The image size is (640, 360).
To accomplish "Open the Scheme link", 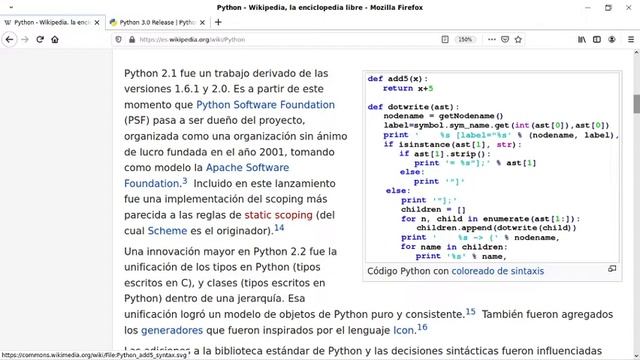I will (167, 231).
